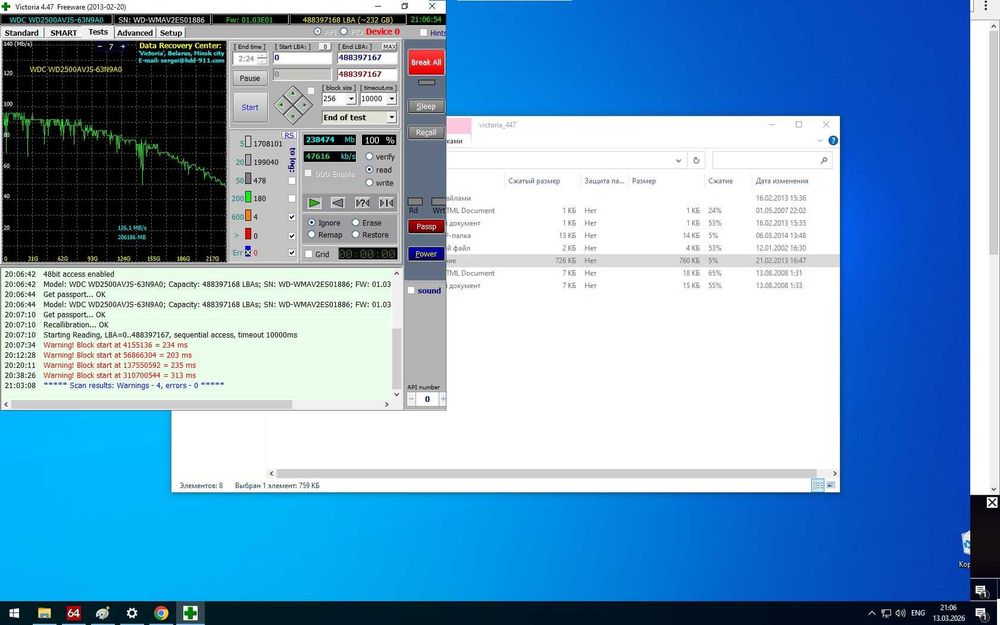This screenshot has height=625, width=1000.
Task: Click the red Break All button
Action: click(426, 62)
